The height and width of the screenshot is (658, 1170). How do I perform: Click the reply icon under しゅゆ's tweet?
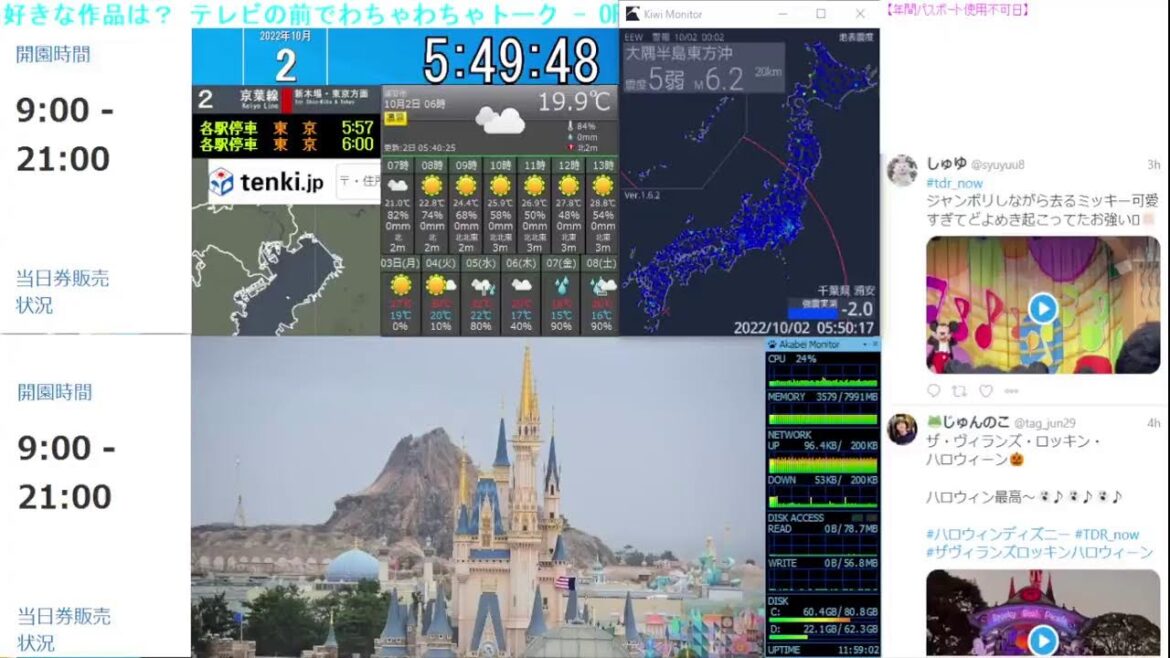point(933,390)
